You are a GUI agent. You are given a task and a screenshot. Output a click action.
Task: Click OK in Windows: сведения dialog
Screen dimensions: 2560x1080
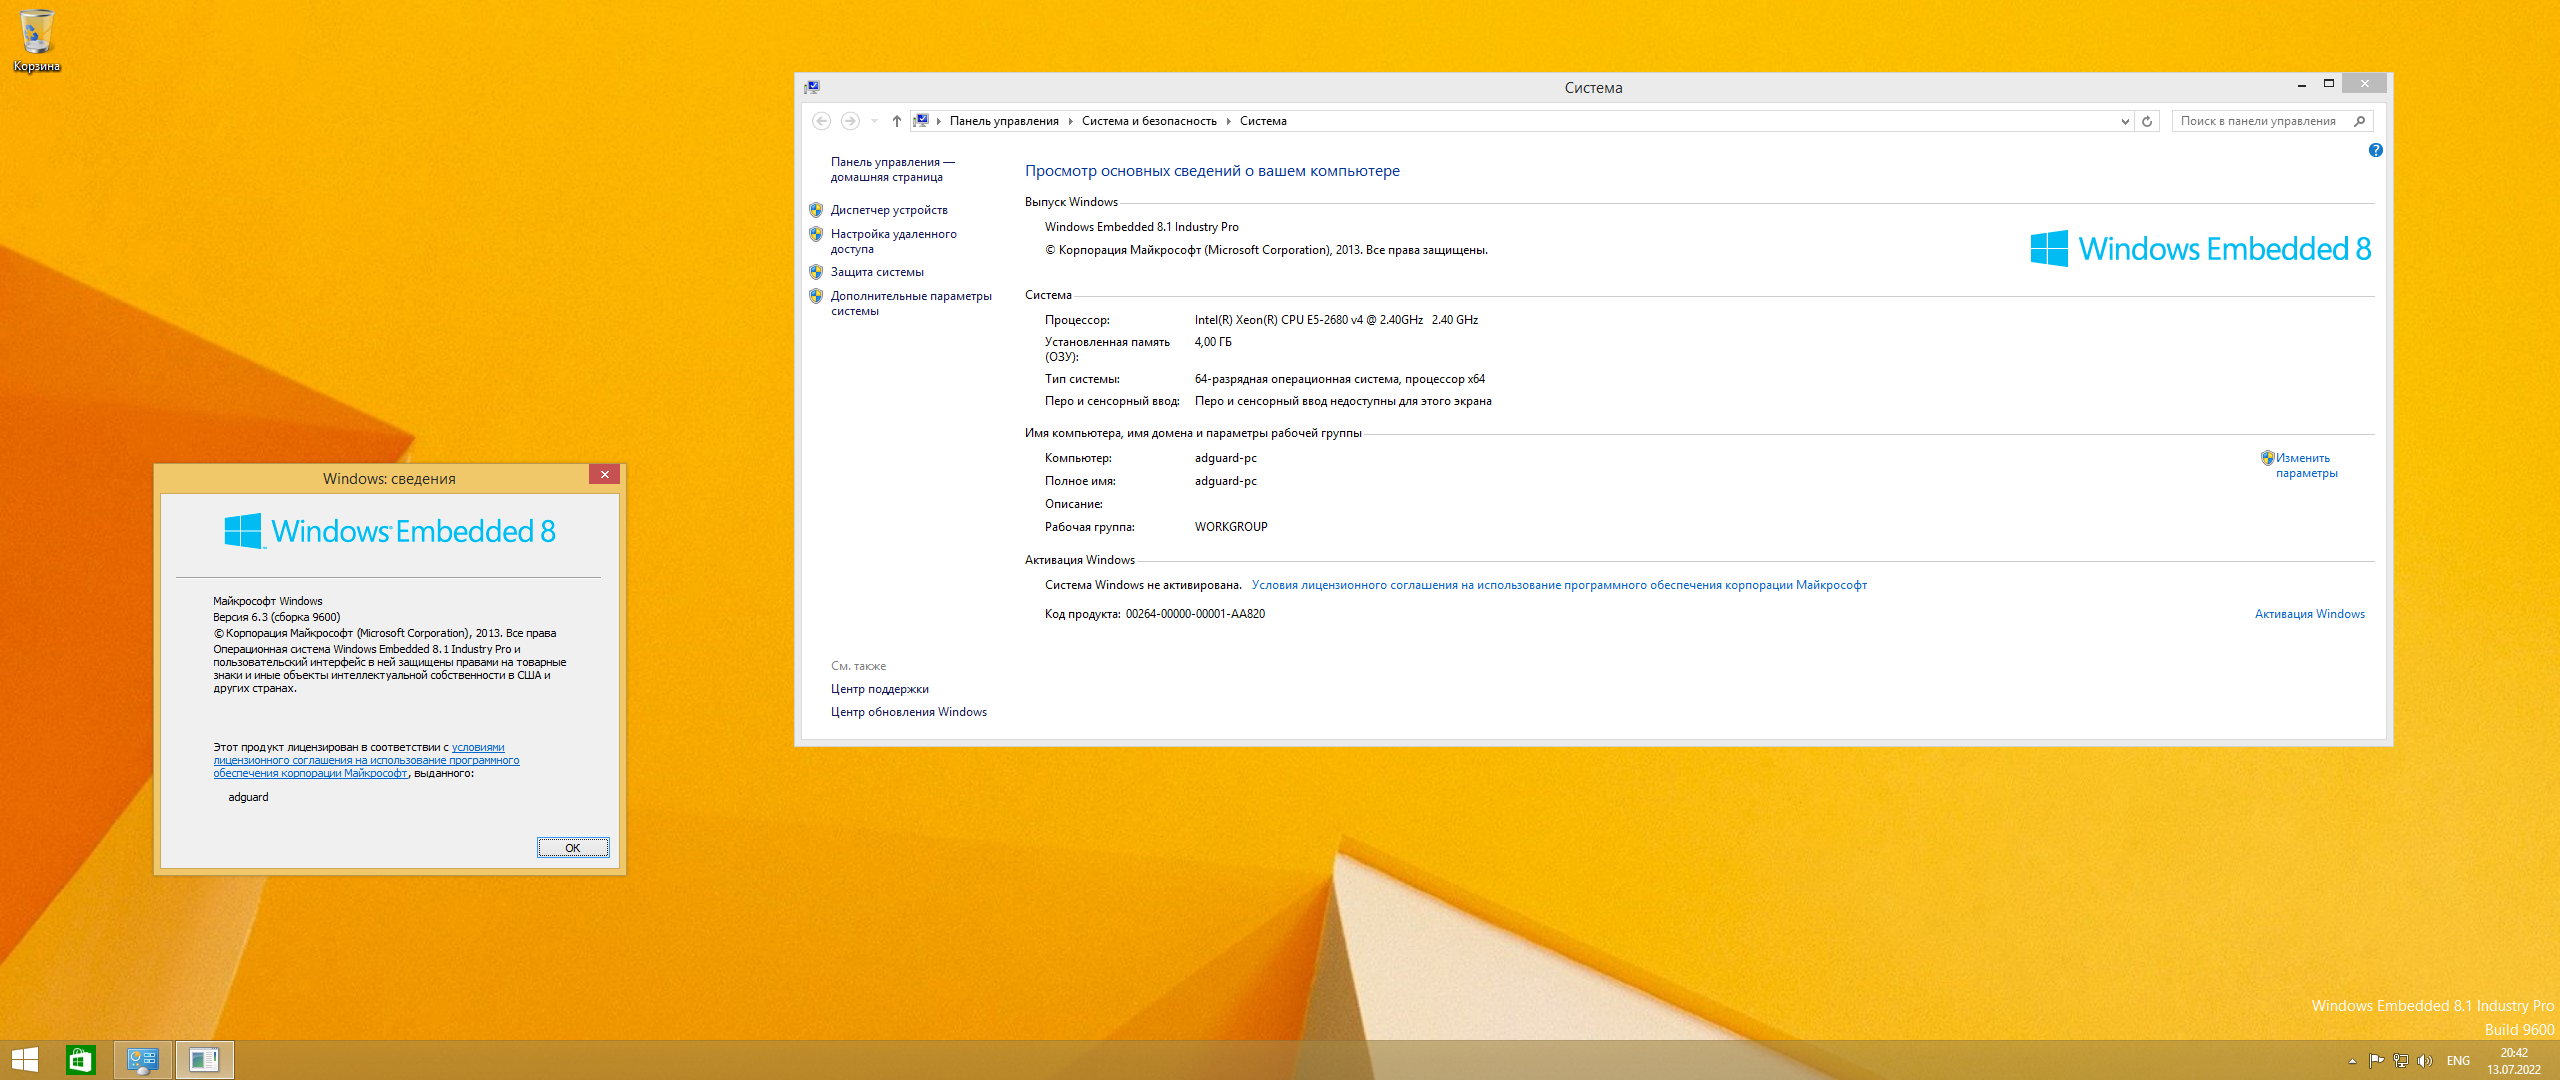573,848
